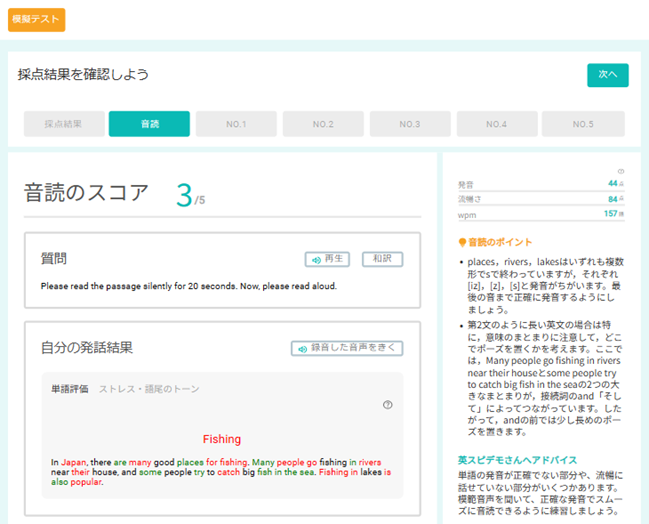
Task: Click the word lakes in passage
Action: click(371, 472)
